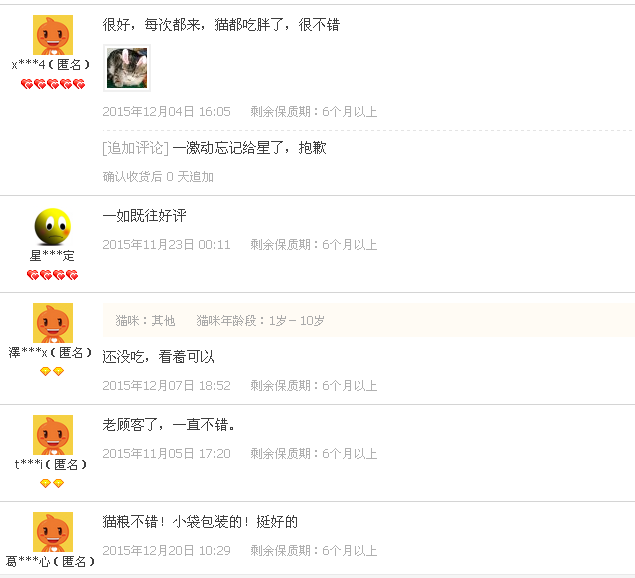Click review text 一如既往好评

[x=145, y=215]
